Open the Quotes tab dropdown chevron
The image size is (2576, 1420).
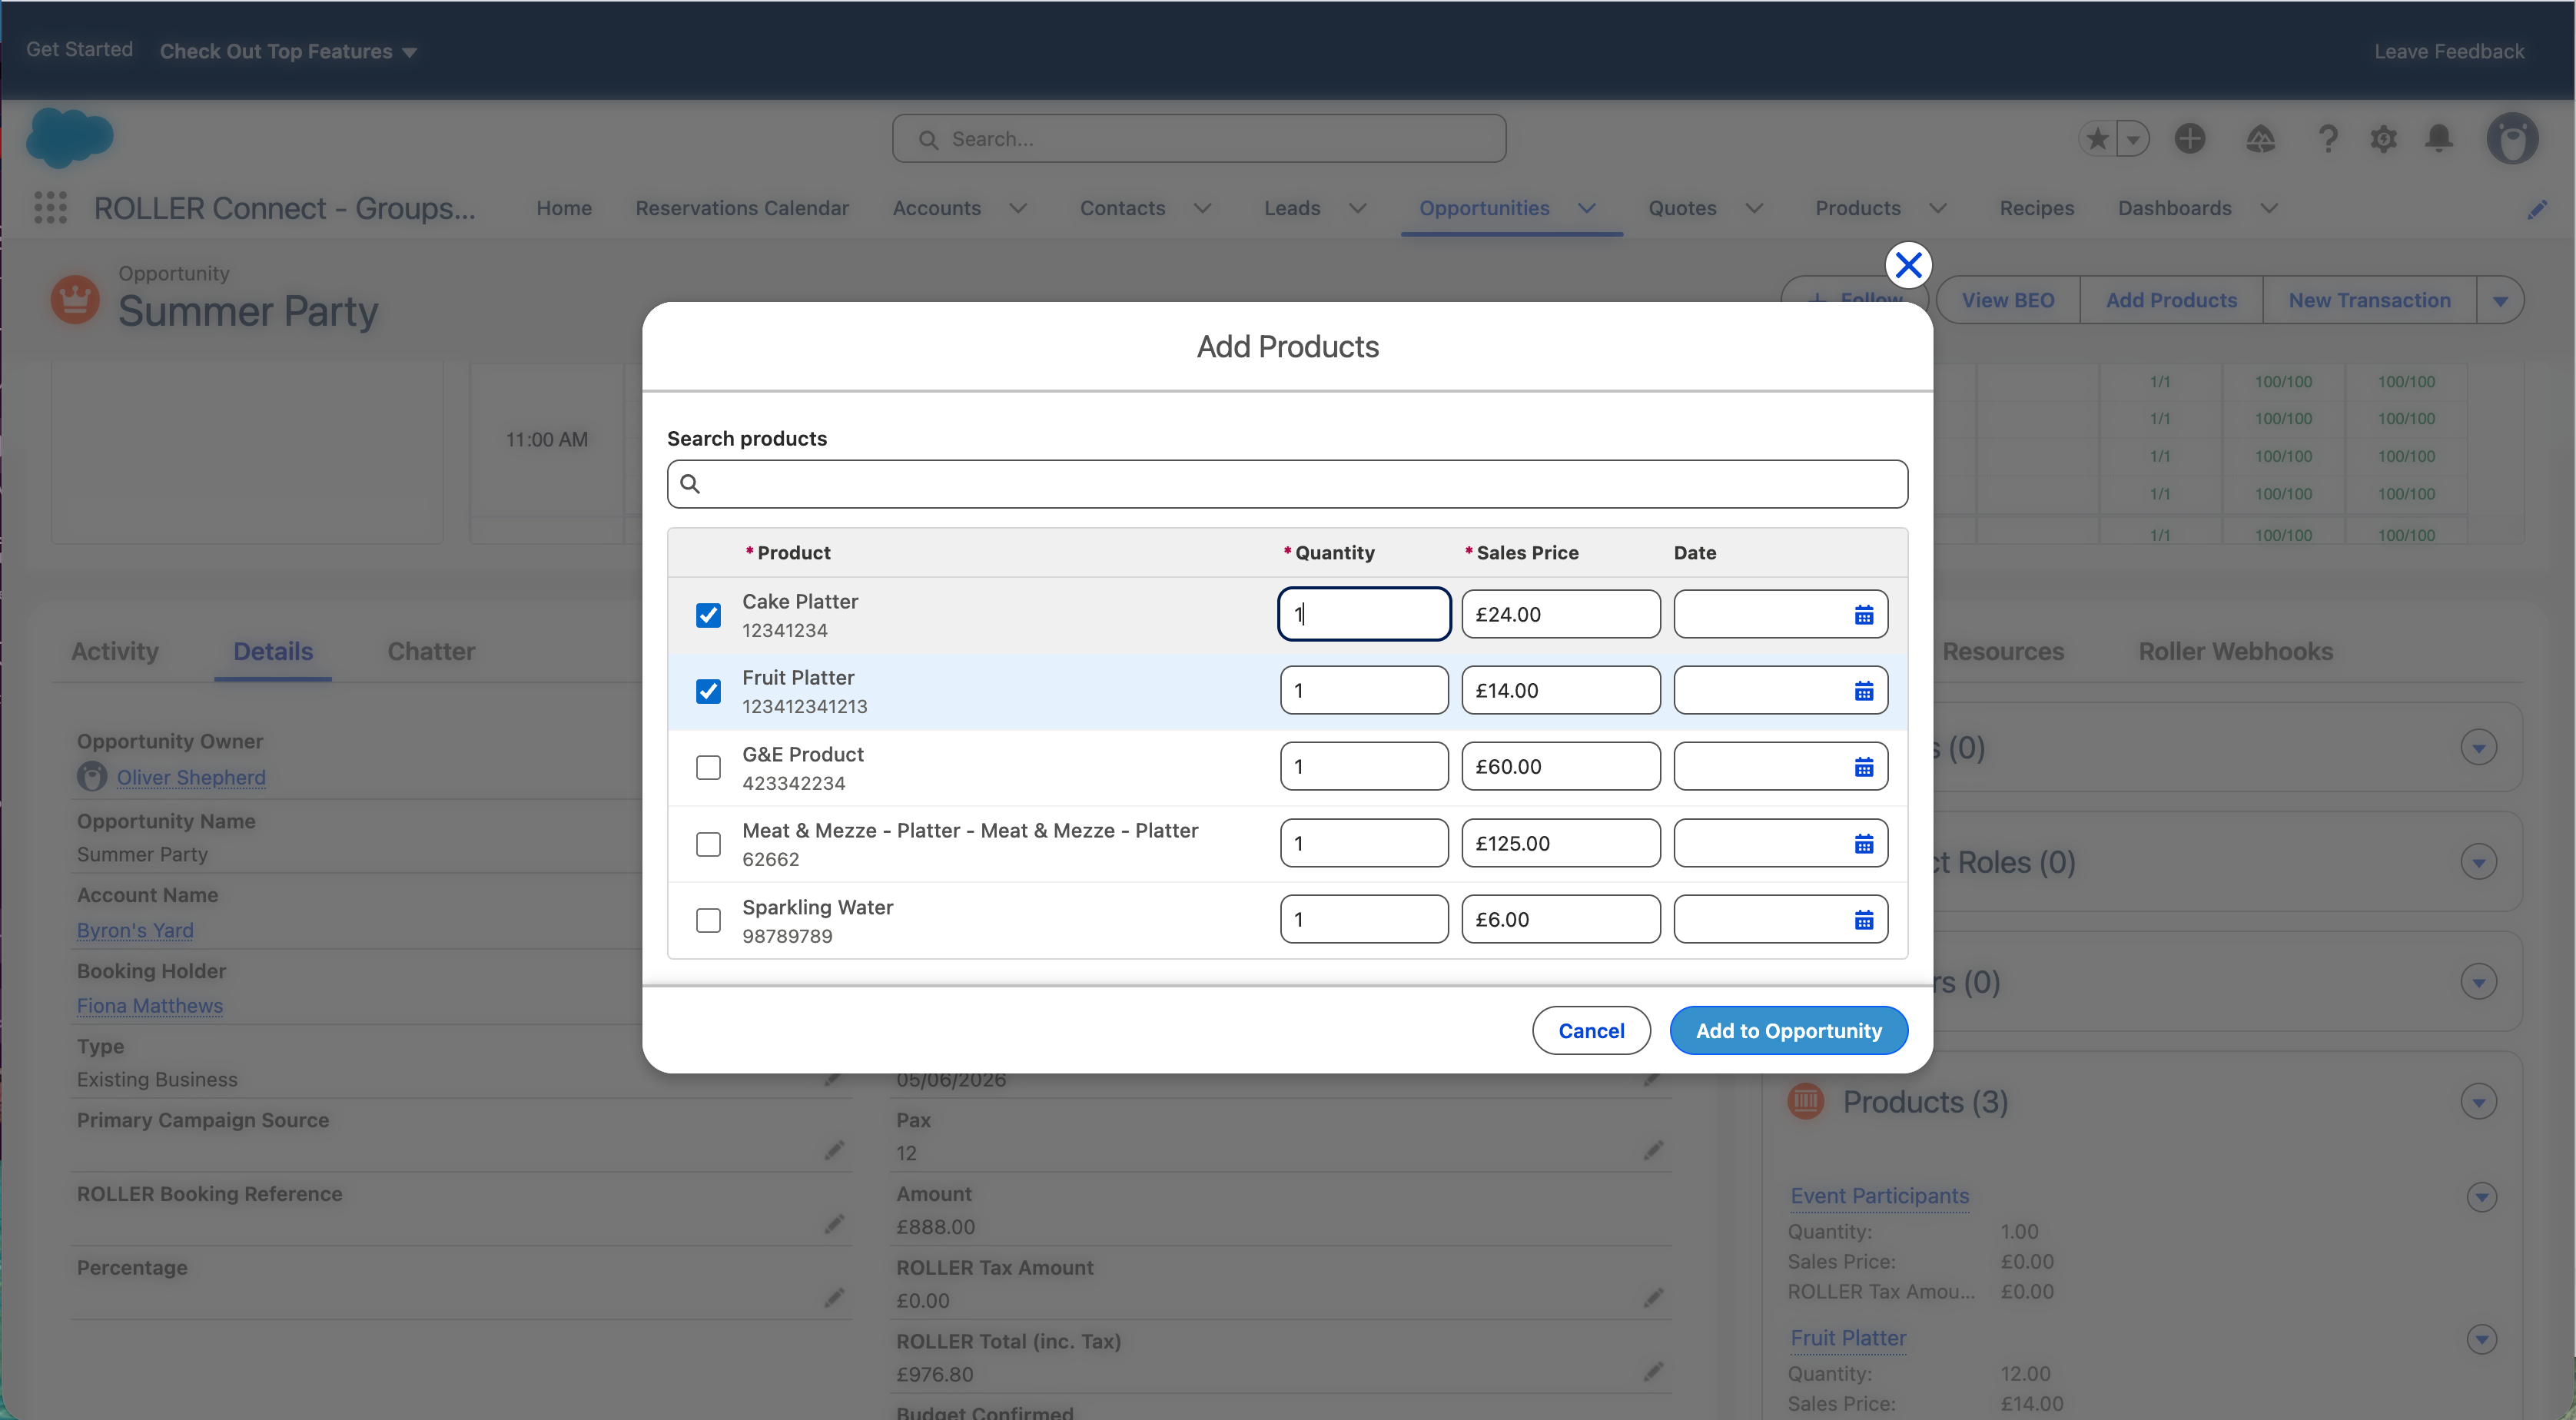click(x=1754, y=208)
